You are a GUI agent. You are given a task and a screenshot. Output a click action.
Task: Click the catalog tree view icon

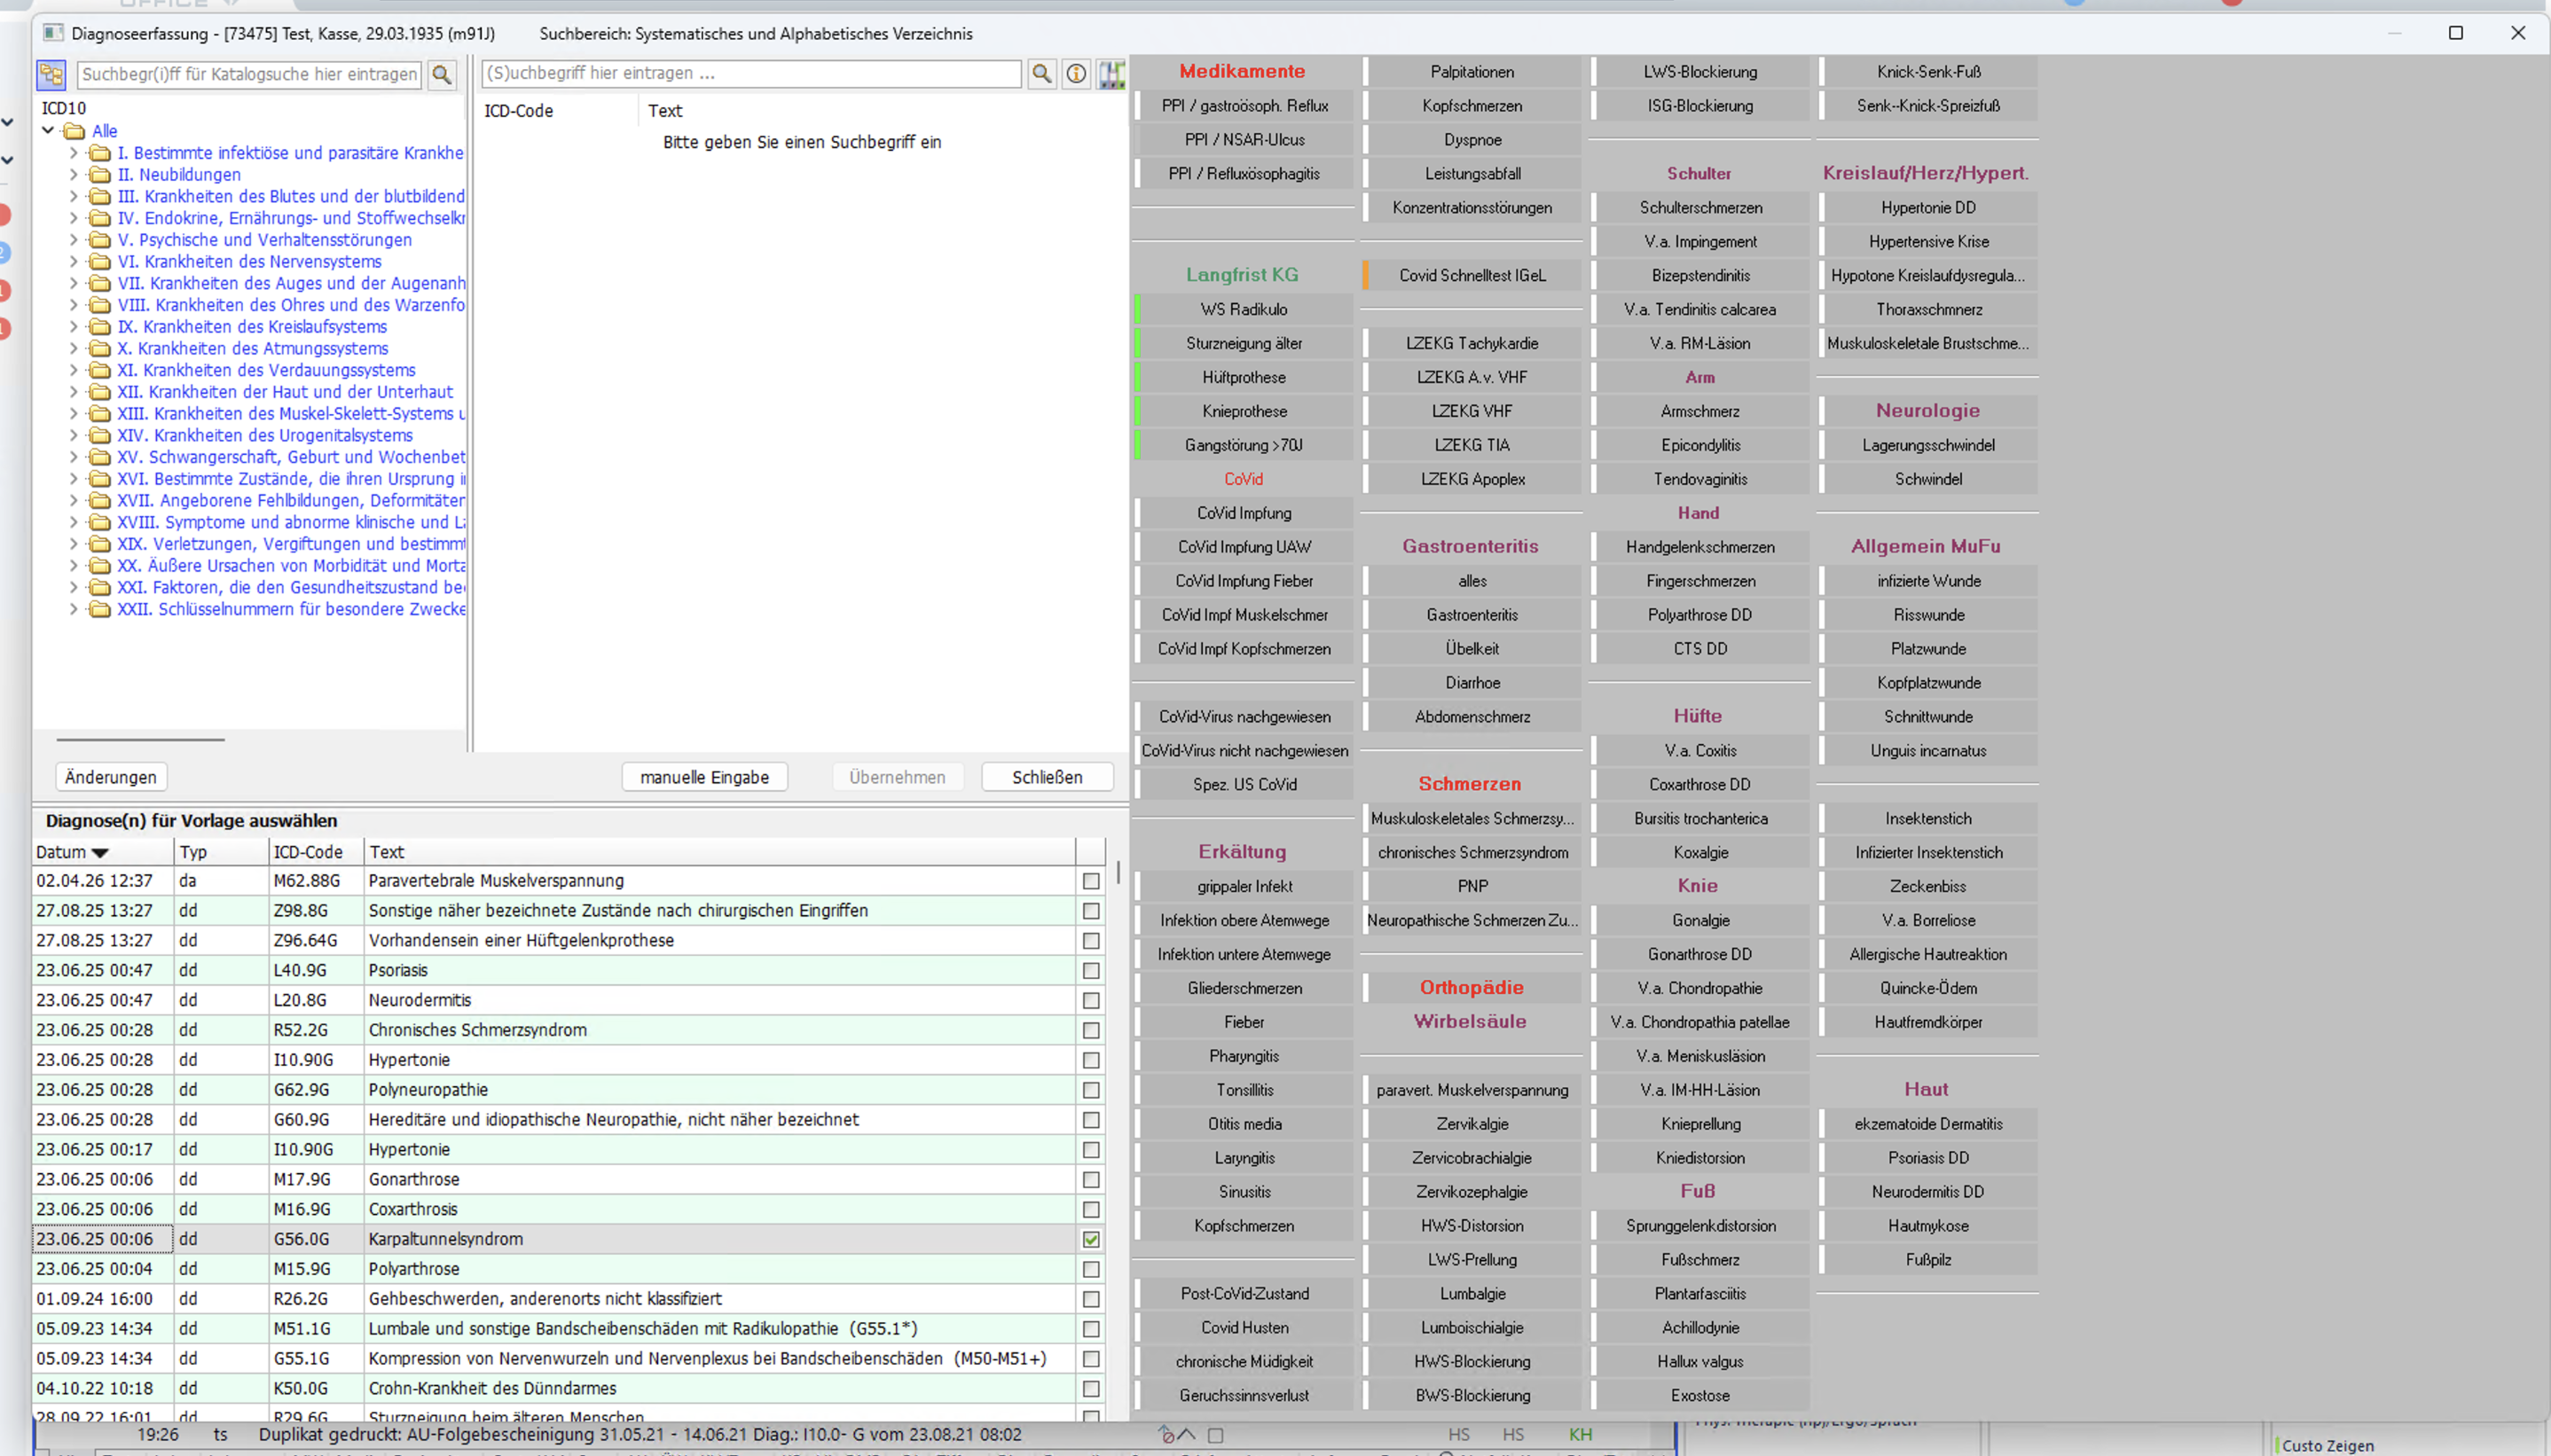[51, 74]
